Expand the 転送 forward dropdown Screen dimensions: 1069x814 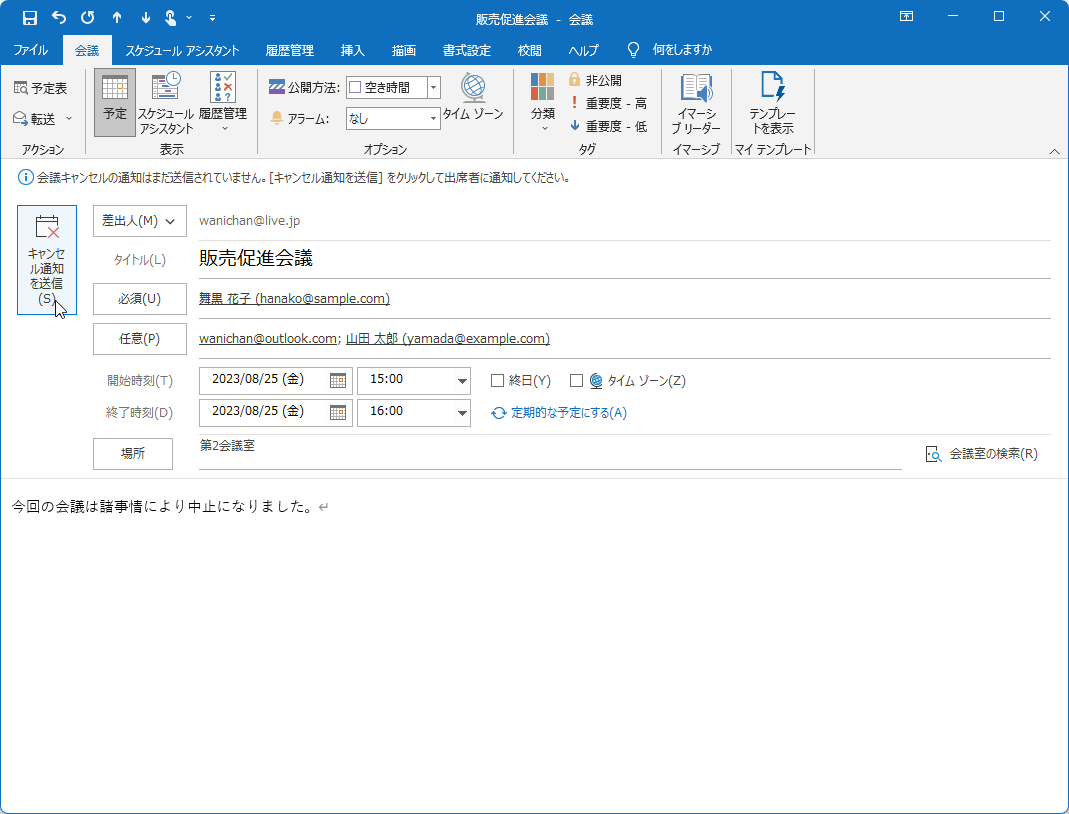tap(69, 119)
